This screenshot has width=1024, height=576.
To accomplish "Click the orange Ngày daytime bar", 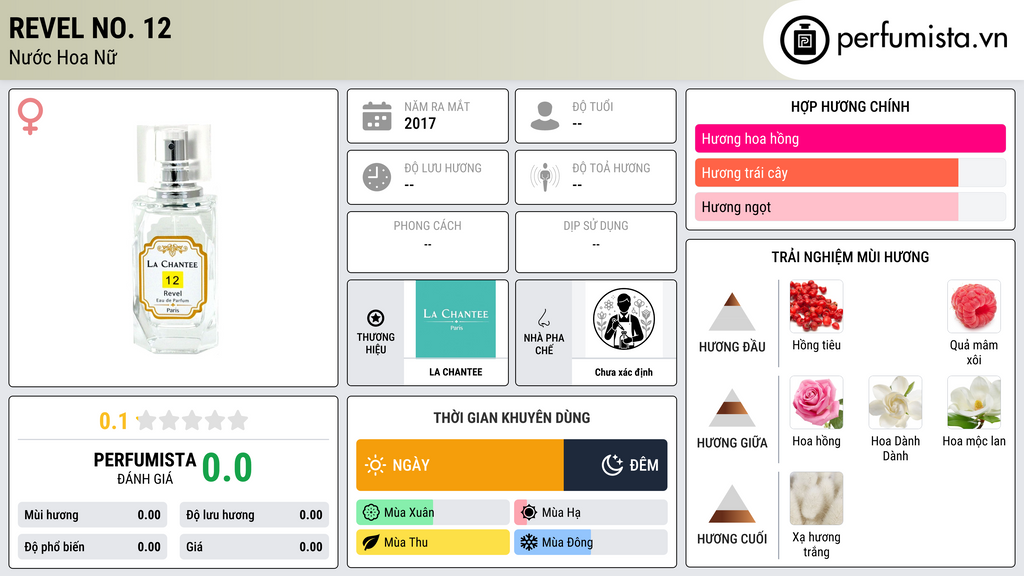I will 460,465.
